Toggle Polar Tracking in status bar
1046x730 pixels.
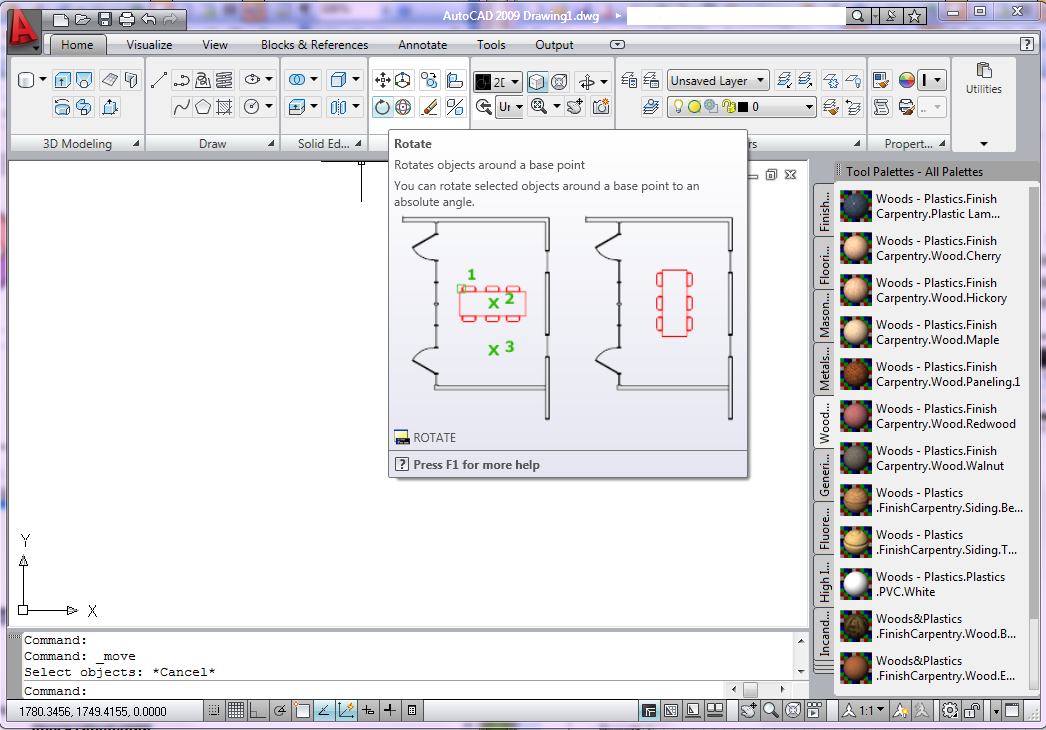280,711
